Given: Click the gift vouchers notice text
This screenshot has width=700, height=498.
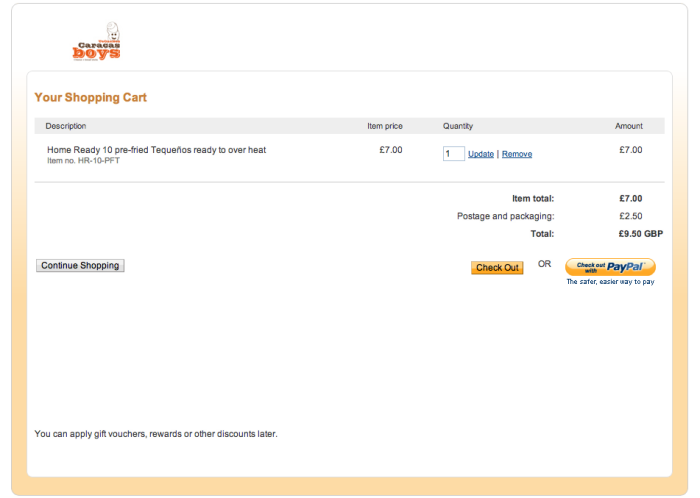Looking at the screenshot, I should 156,434.
